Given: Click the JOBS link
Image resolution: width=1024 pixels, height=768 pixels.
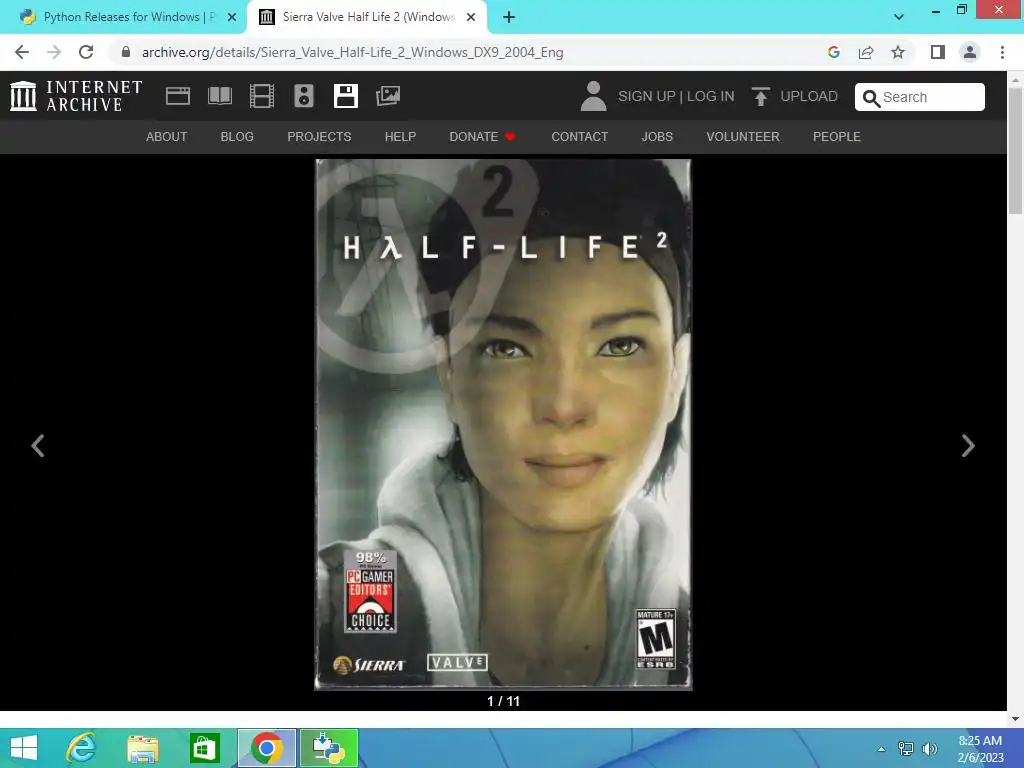Looking at the screenshot, I should coord(657,136).
